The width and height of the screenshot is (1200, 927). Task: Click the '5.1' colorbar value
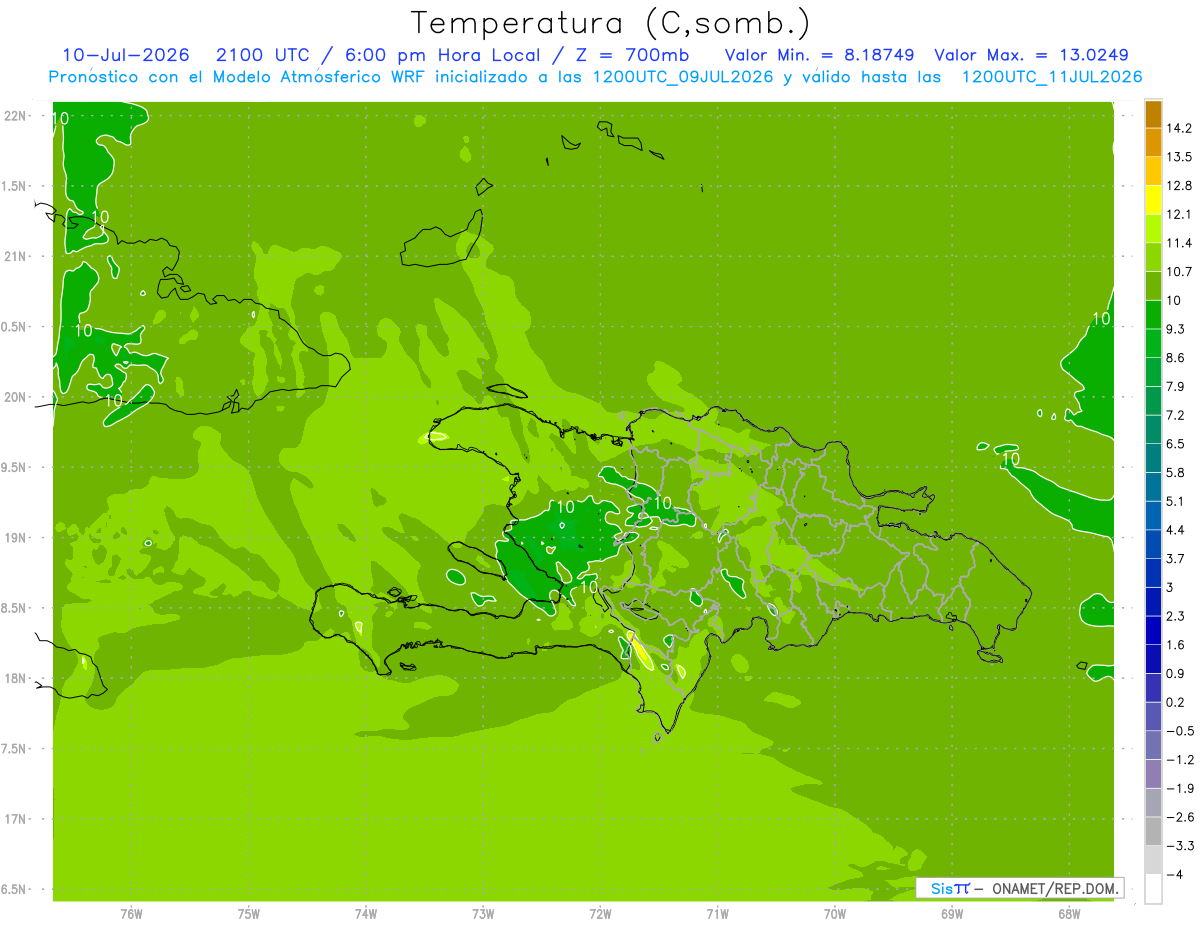point(1175,501)
